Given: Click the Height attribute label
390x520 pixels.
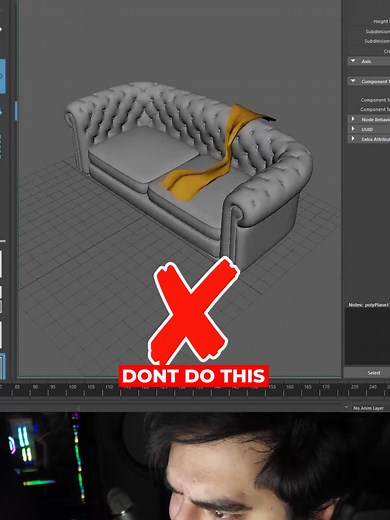Looking at the screenshot, I should click(x=381, y=21).
